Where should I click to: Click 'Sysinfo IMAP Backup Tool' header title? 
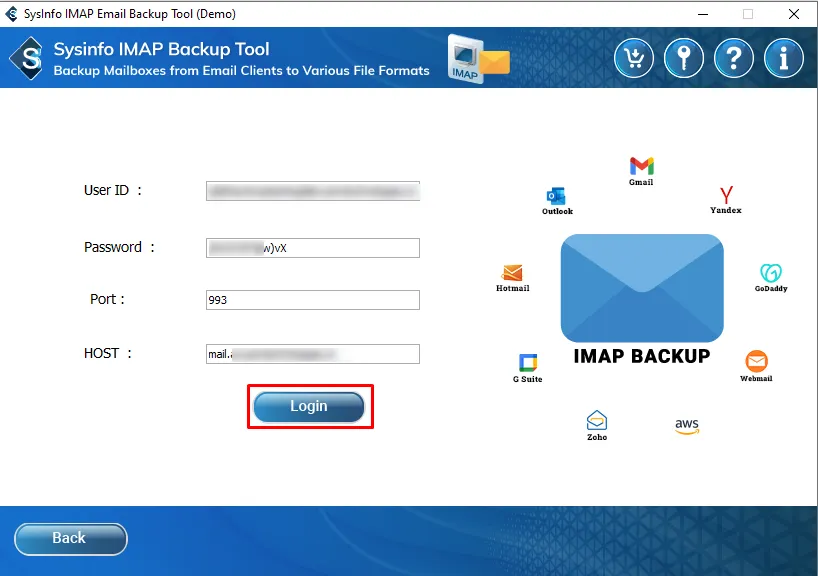pyautogui.click(x=161, y=49)
